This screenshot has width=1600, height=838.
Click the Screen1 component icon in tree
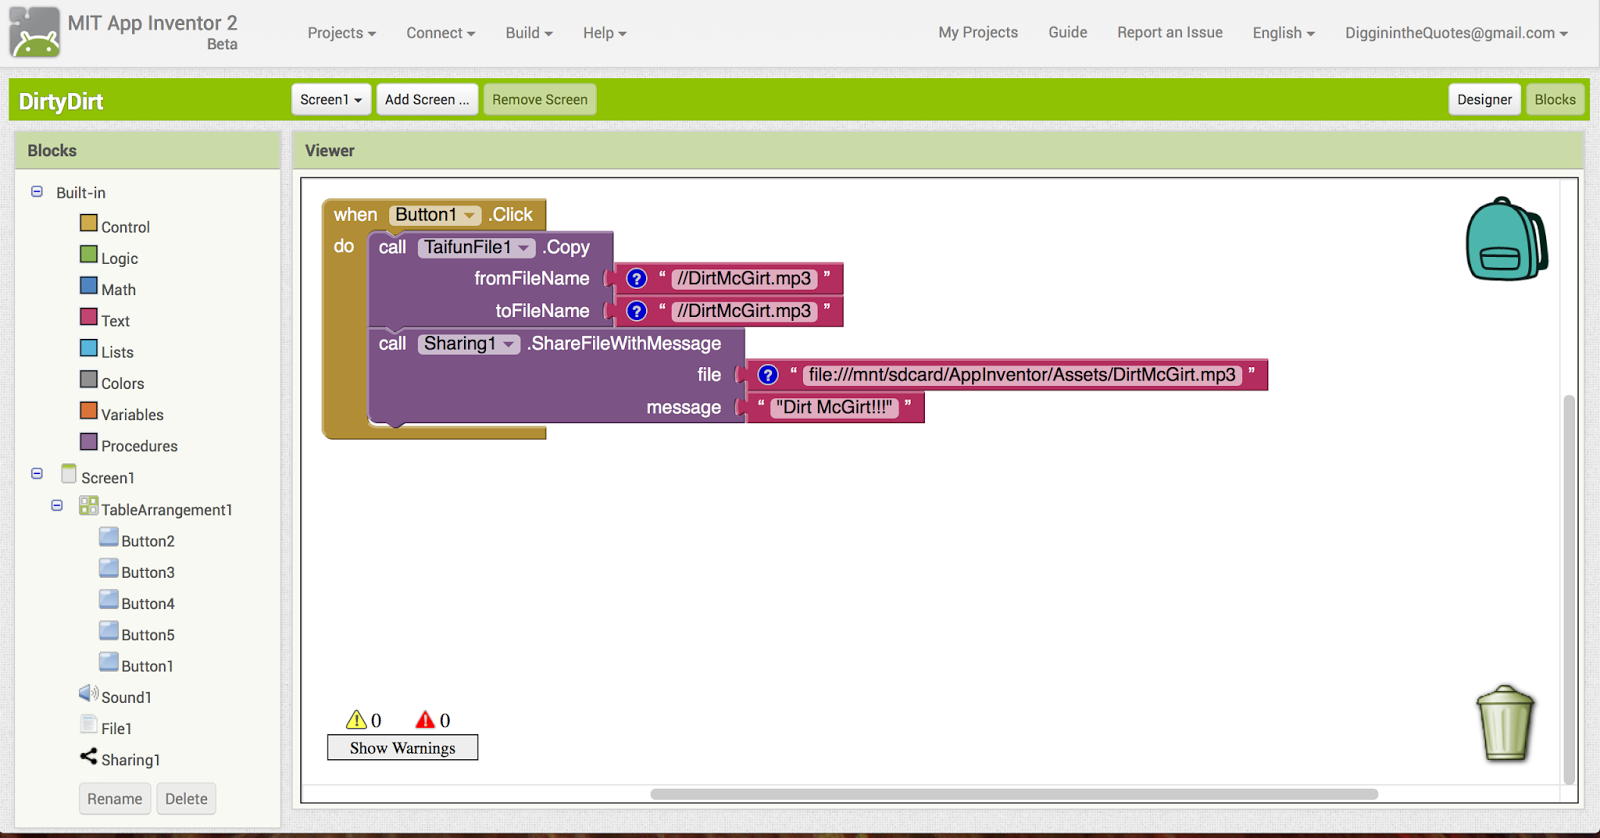[69, 474]
